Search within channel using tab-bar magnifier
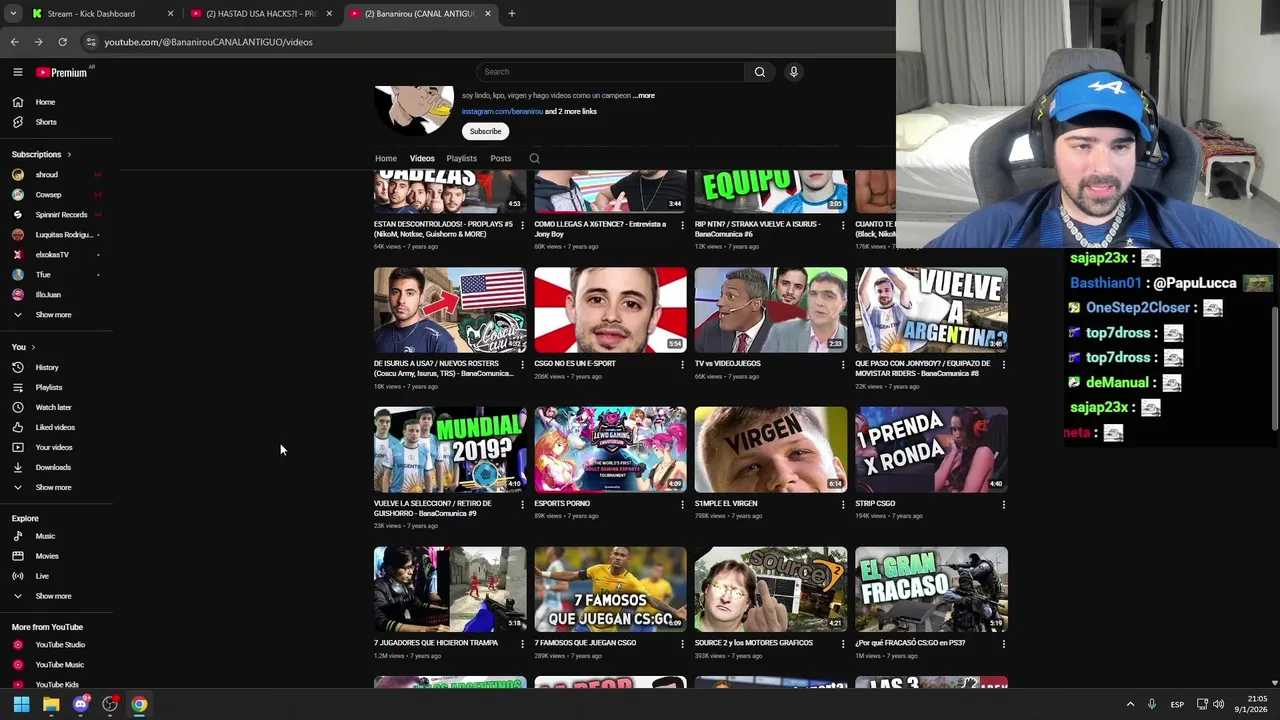Image resolution: width=1280 pixels, height=720 pixels. [534, 158]
